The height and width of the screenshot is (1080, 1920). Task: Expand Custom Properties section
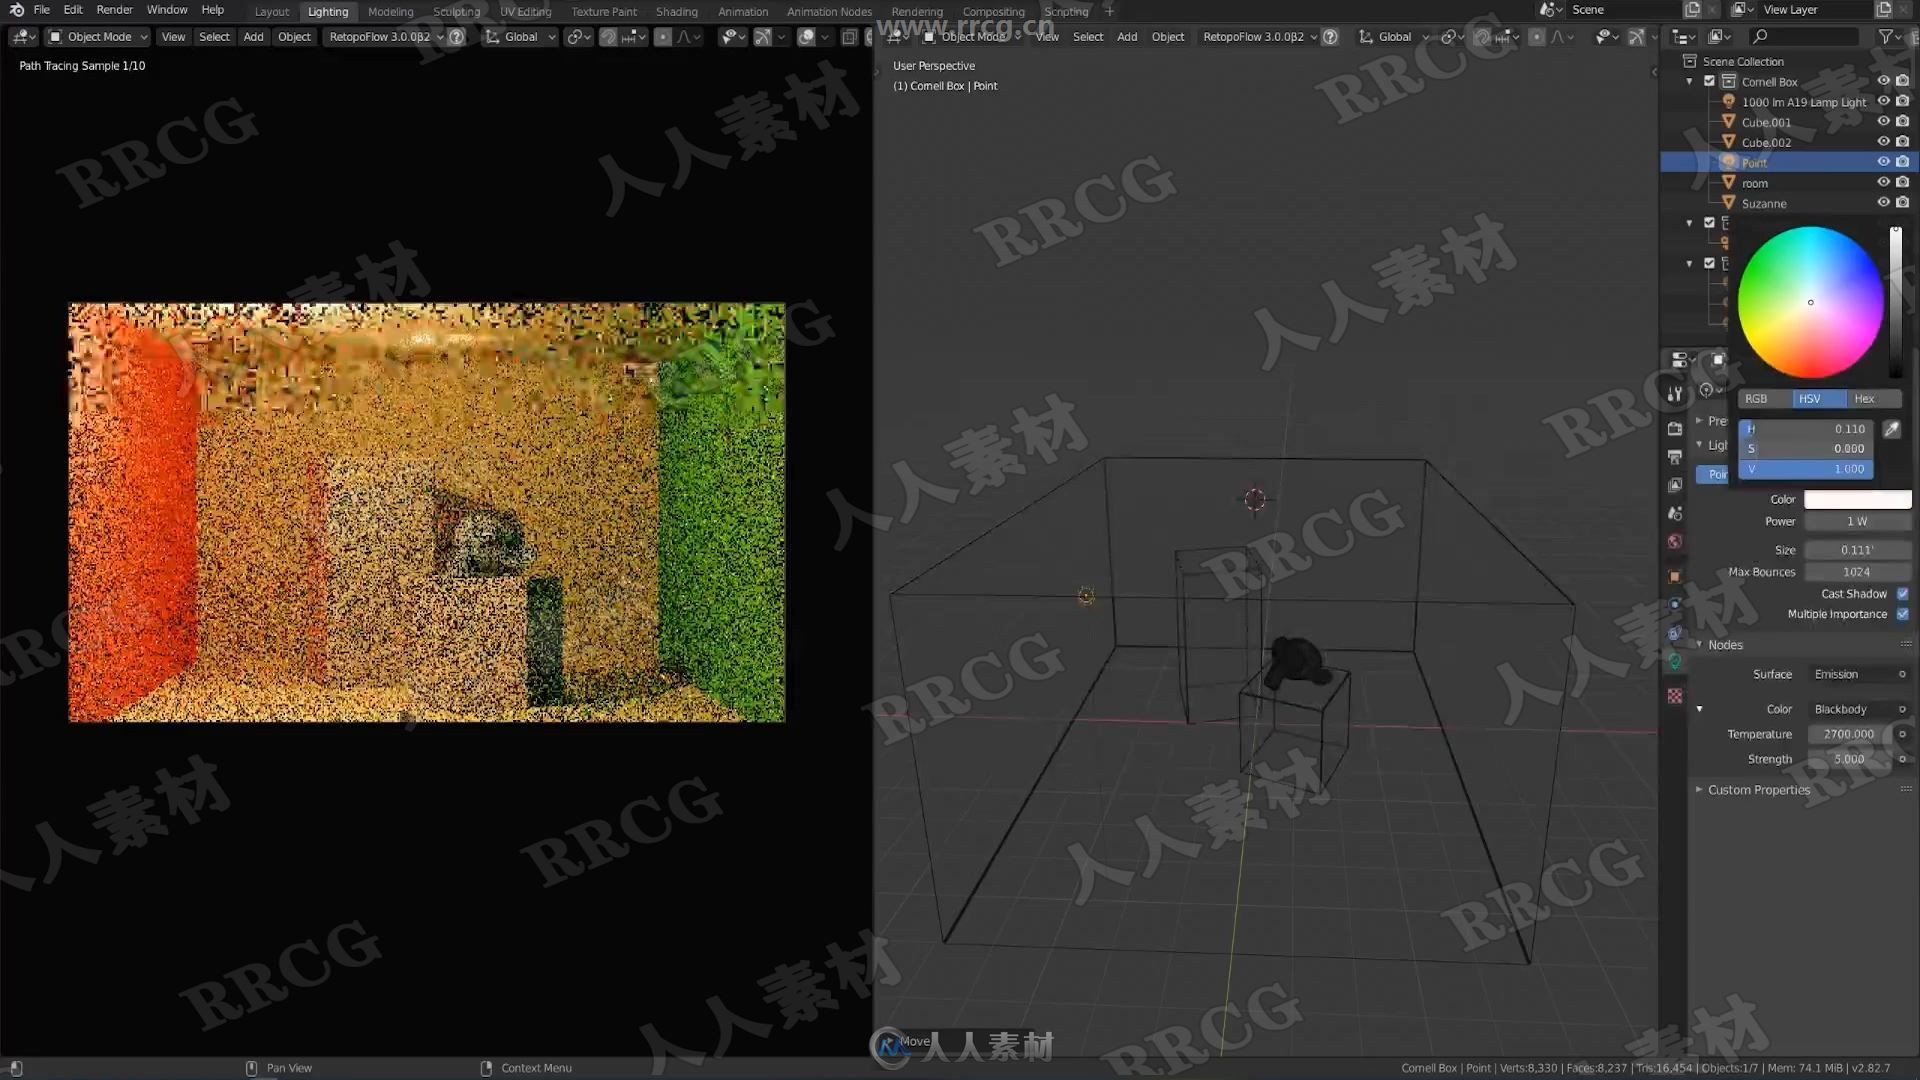pos(1698,789)
